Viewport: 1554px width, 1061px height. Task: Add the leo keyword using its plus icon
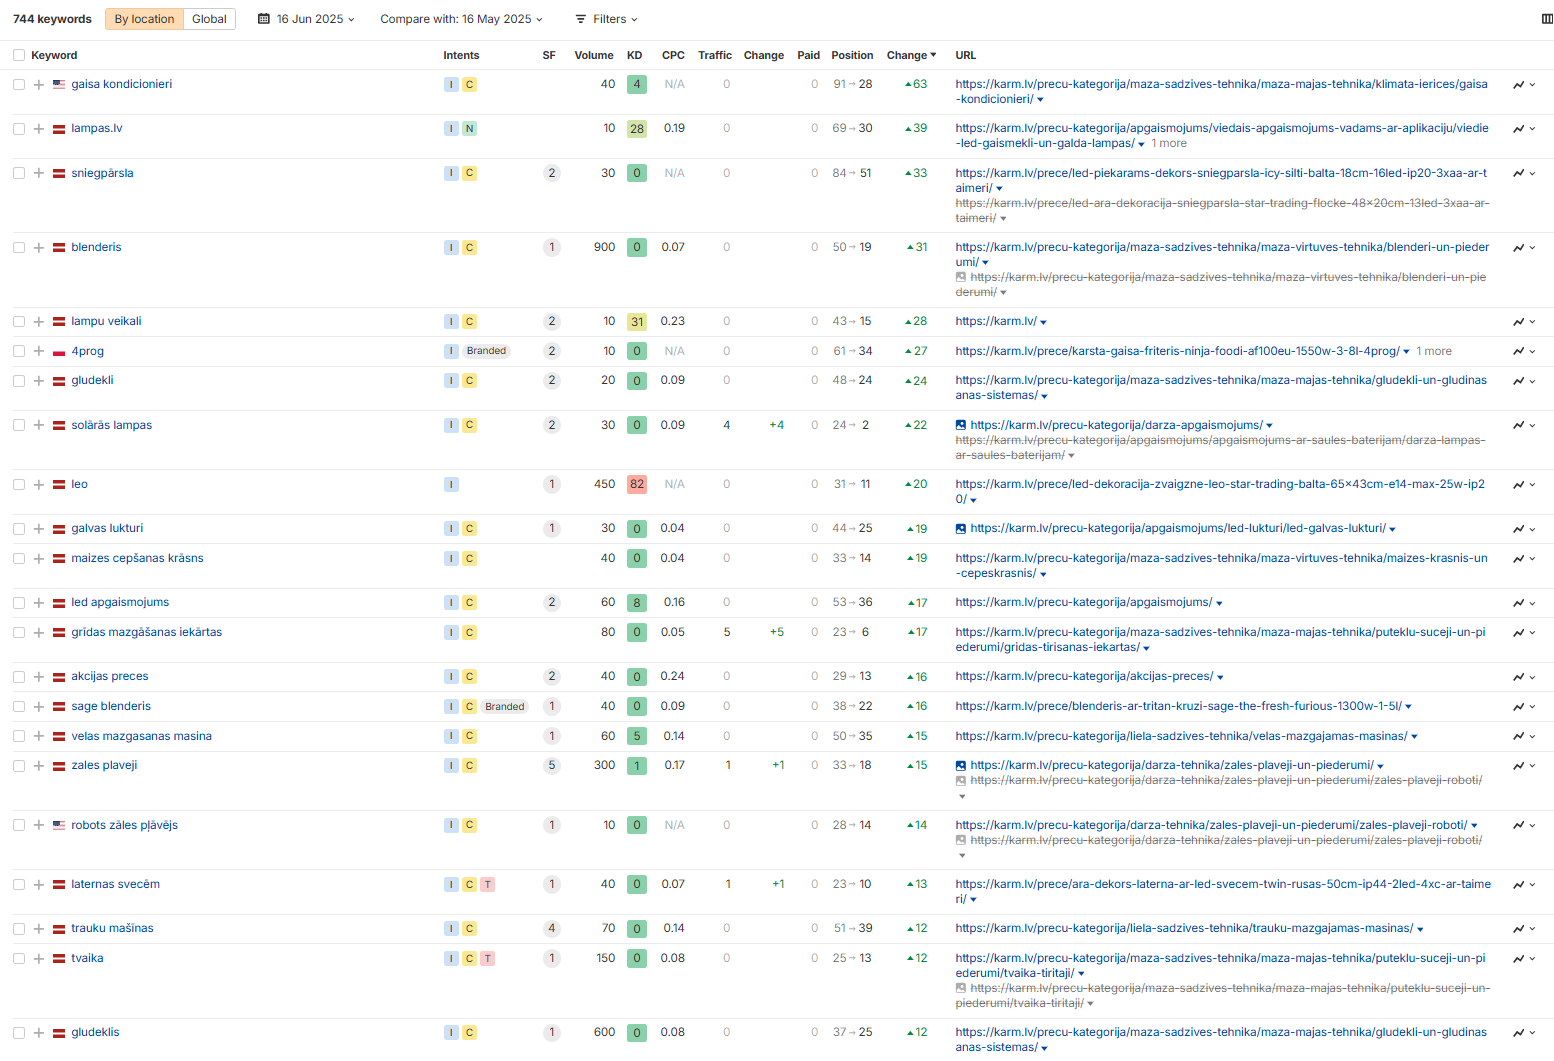[x=39, y=485]
